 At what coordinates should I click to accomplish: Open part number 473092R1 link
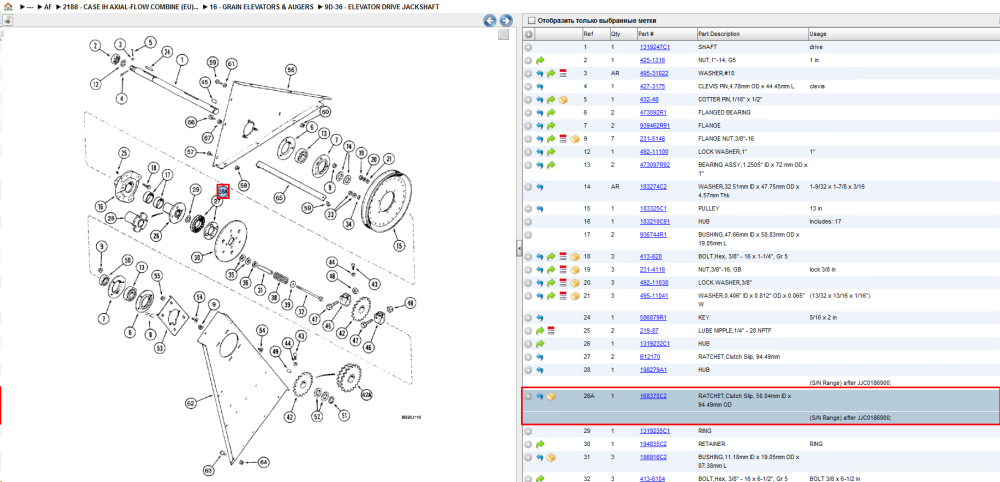[x=653, y=112]
